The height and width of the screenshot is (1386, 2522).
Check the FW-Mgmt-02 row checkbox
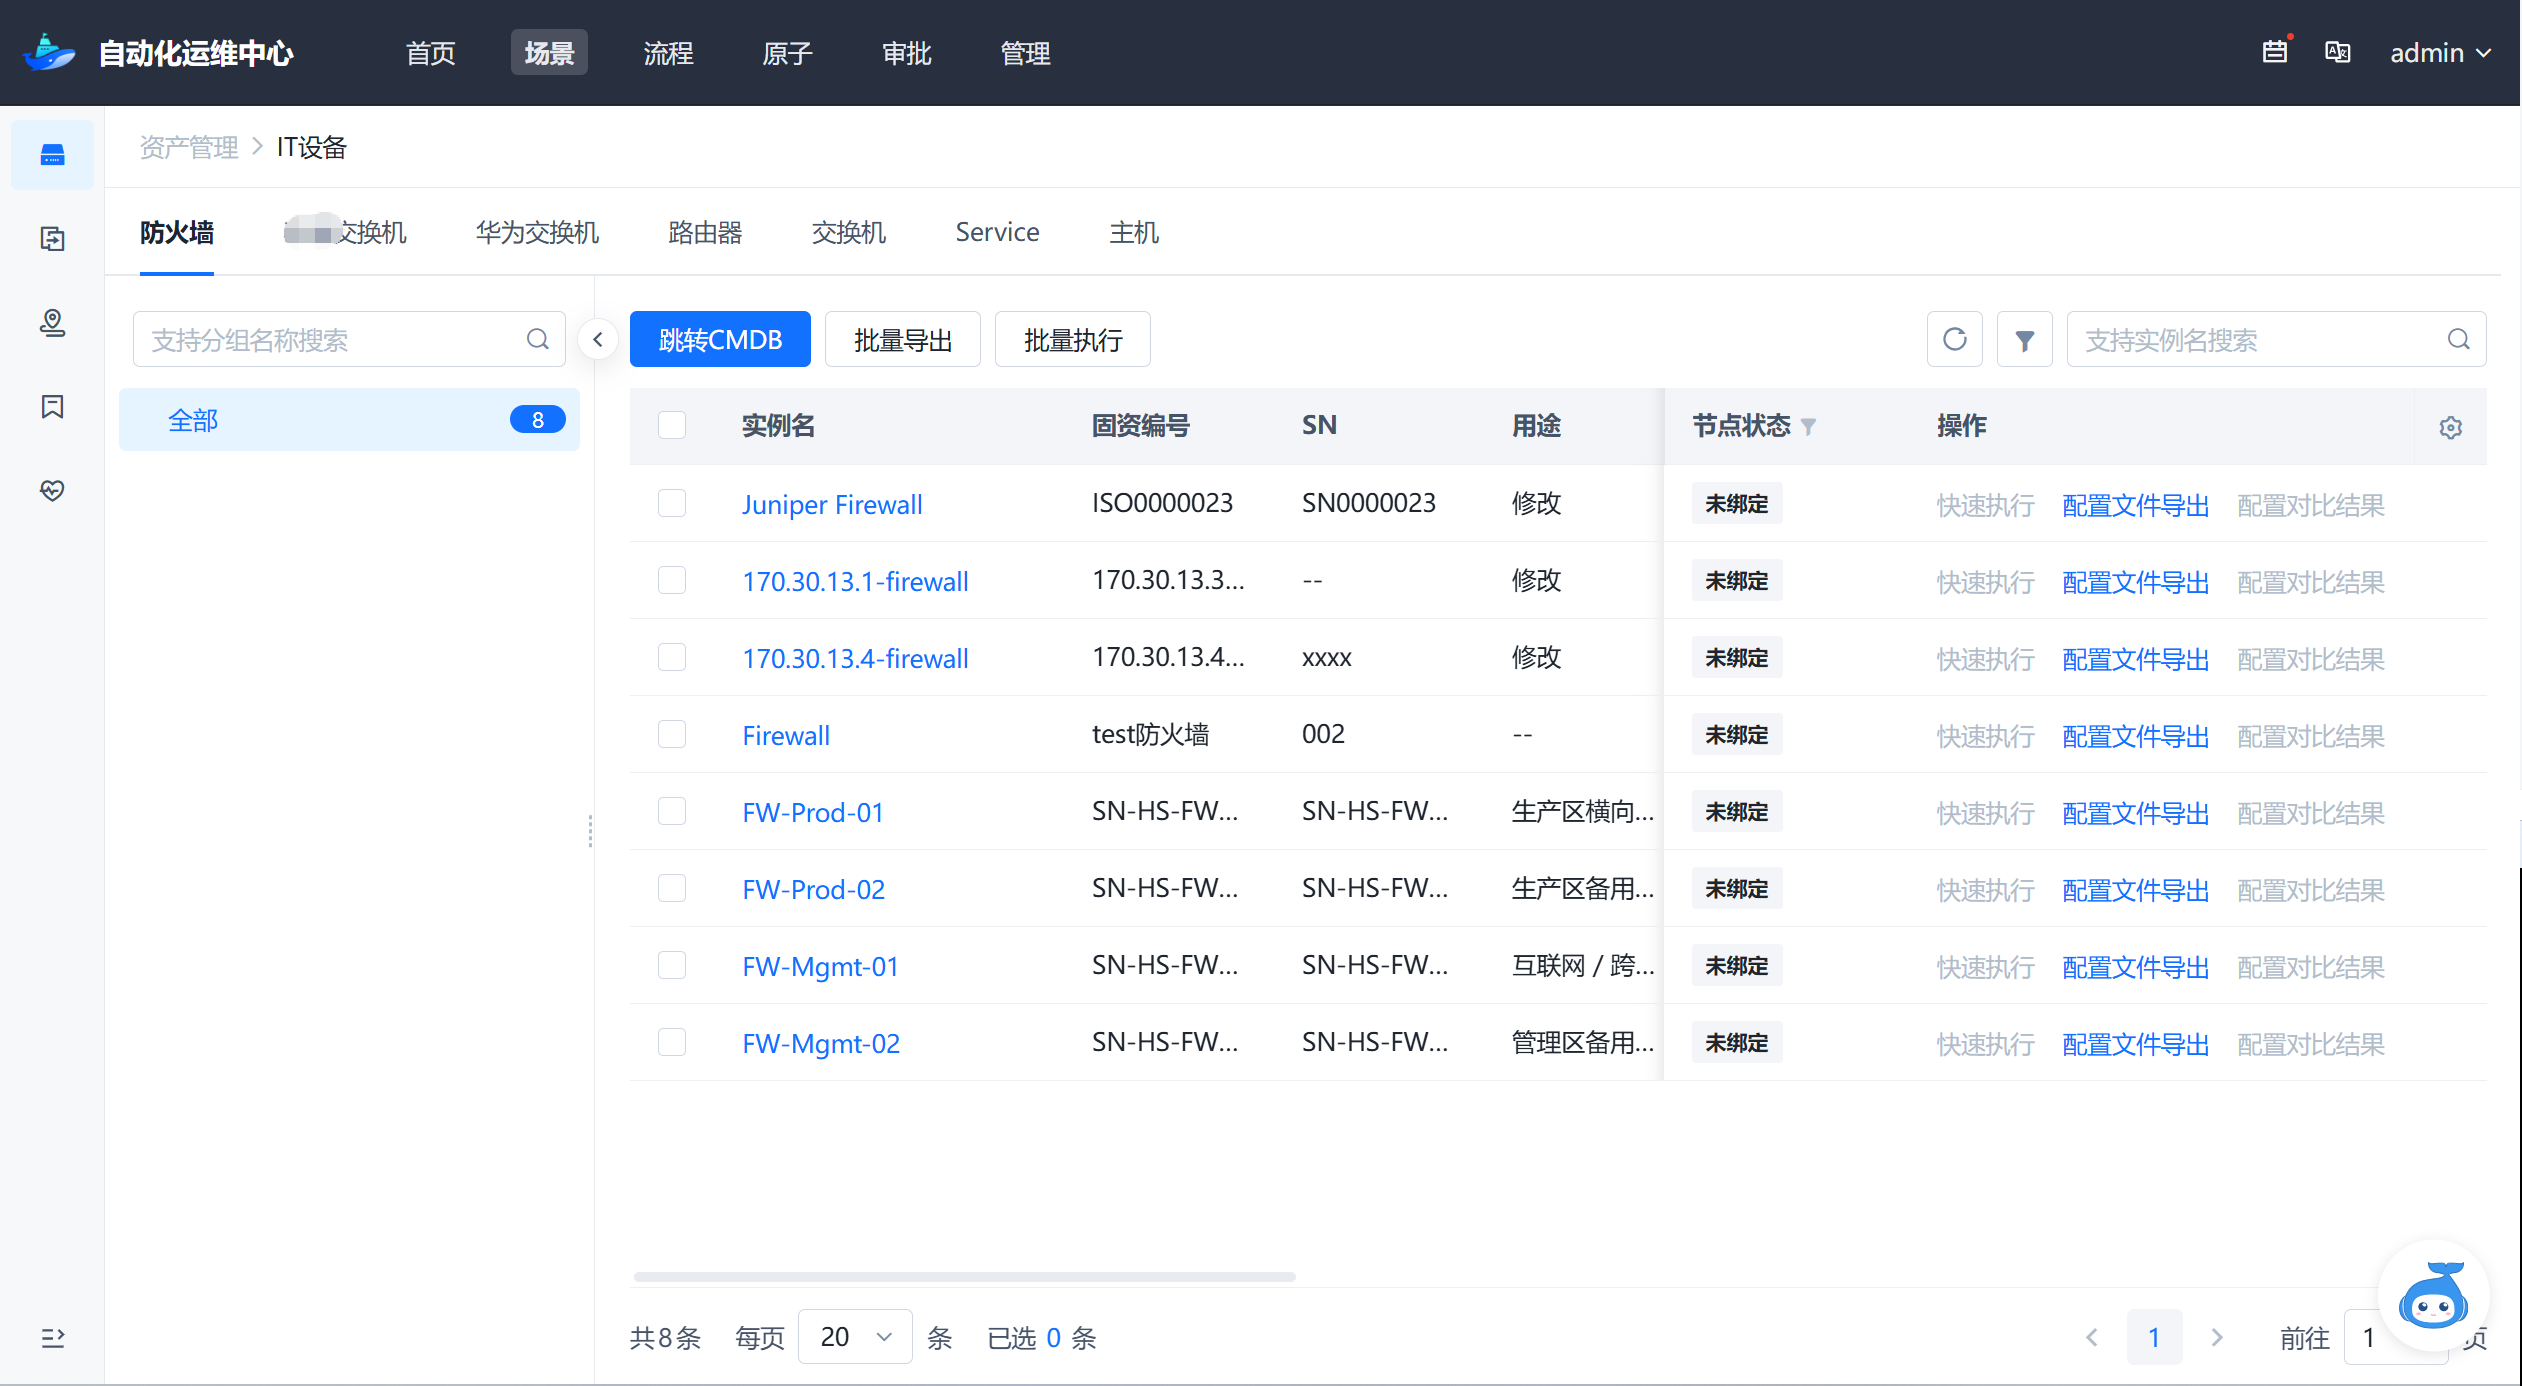pyautogui.click(x=672, y=1042)
